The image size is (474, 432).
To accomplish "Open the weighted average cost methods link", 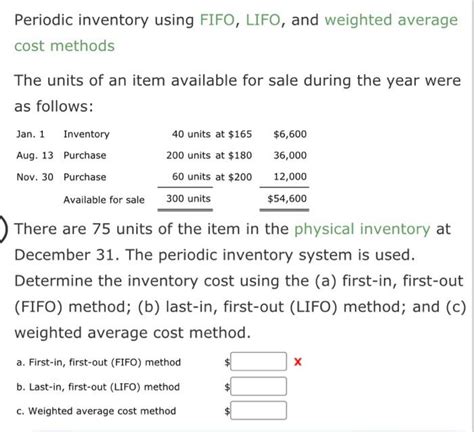I will point(391,20).
